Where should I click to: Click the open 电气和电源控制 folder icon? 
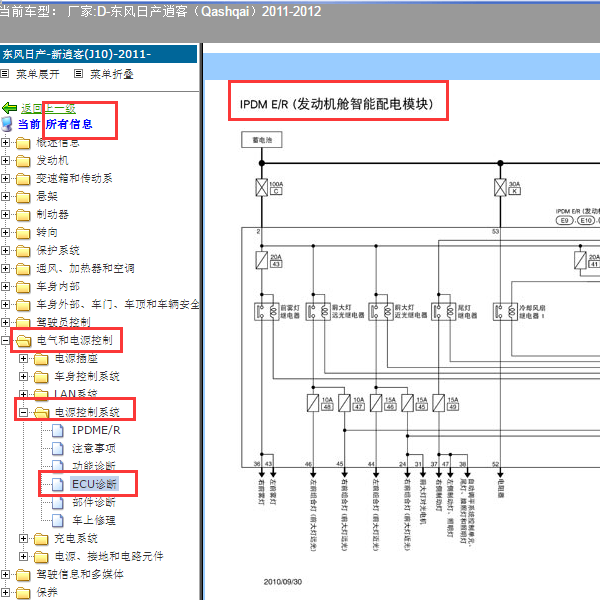23,341
